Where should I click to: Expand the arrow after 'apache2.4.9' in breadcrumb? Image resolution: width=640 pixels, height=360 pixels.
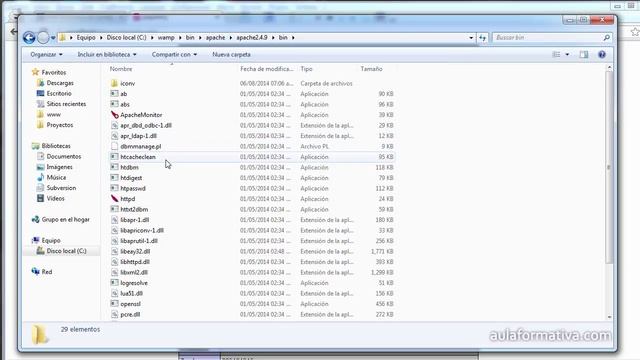tap(273, 38)
